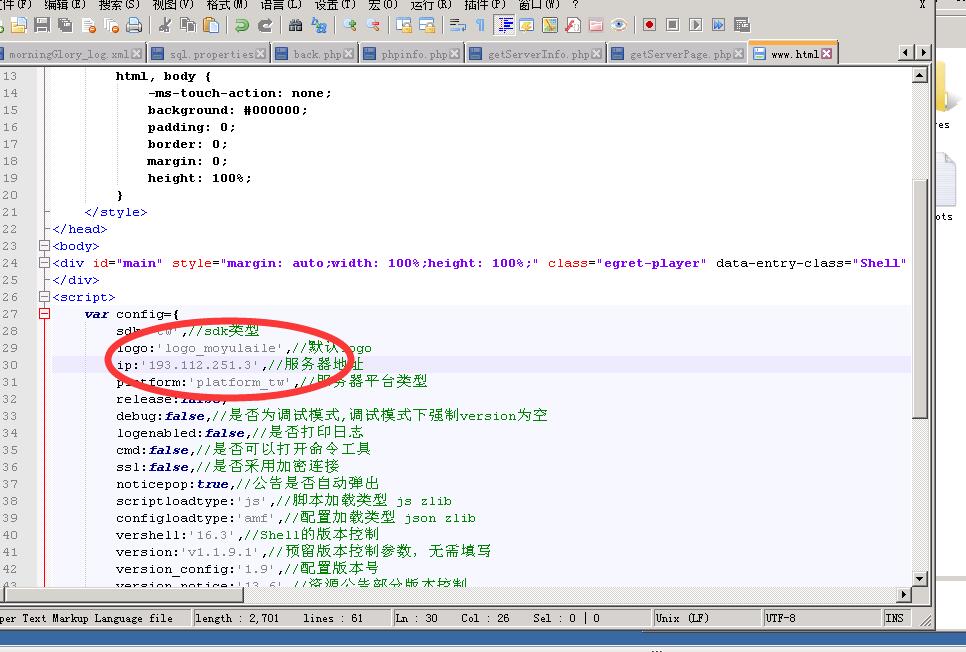Click the Save All toolbar icon
Viewport: 966px width, 652px height.
[65, 25]
